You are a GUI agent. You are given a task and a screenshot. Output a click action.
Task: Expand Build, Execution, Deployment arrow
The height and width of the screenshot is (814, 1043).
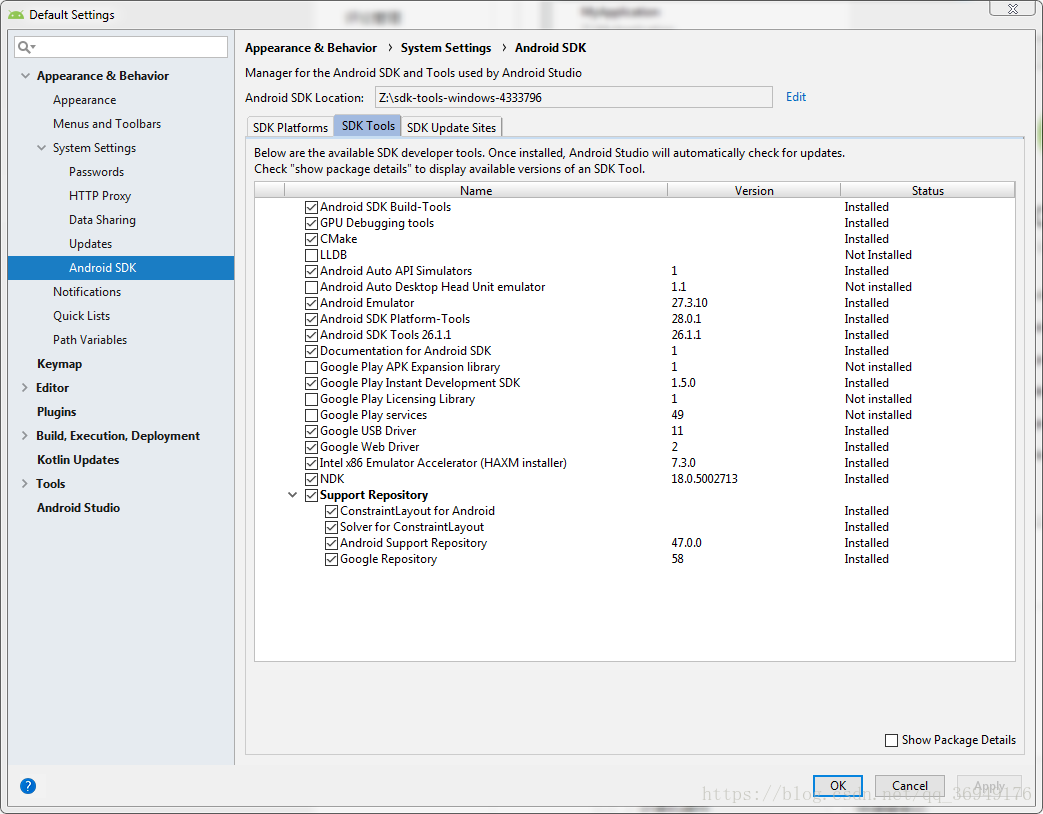(x=25, y=436)
